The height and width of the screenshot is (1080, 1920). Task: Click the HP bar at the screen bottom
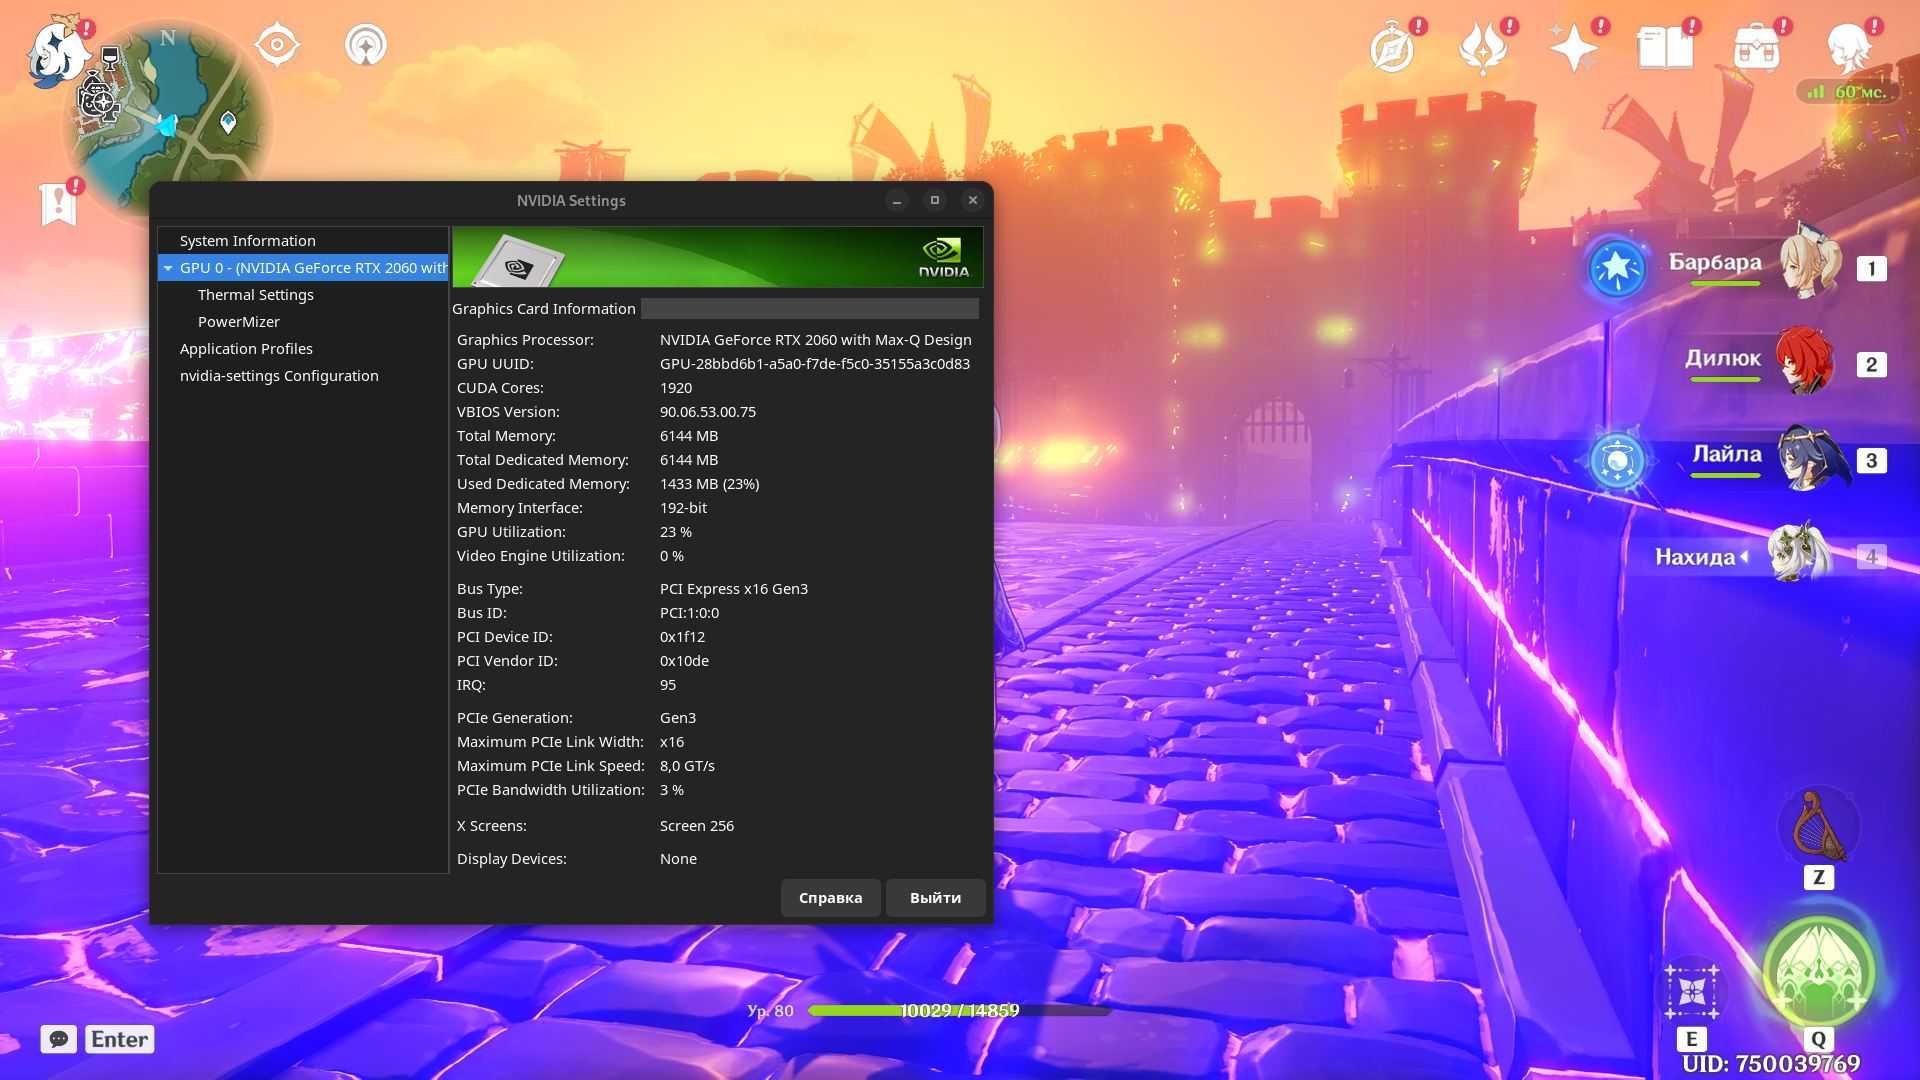pos(958,1011)
